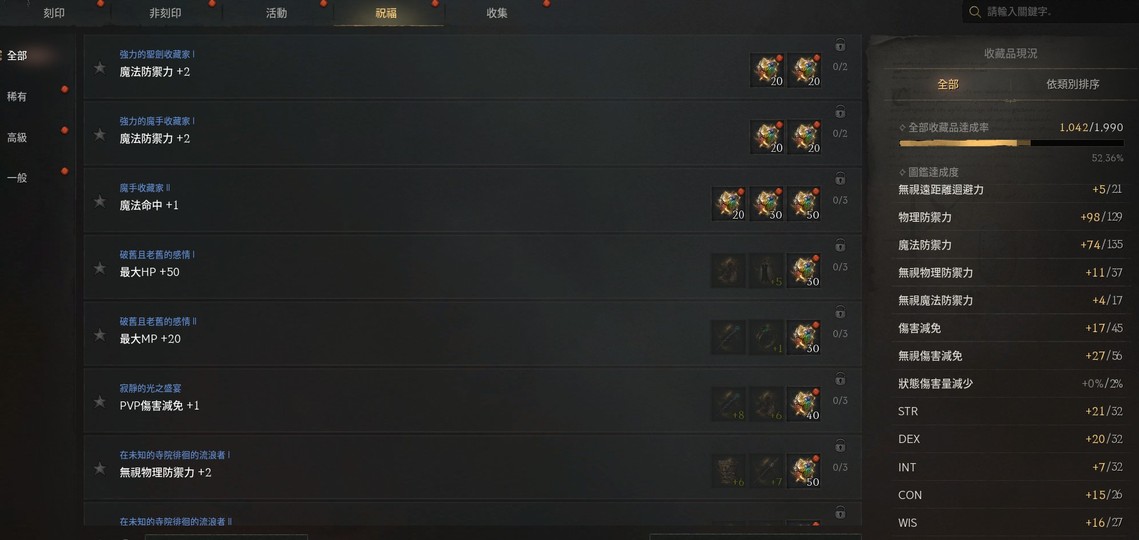Switch to the 刻印 tab
Image resolution: width=1139 pixels, height=540 pixels.
coord(54,13)
